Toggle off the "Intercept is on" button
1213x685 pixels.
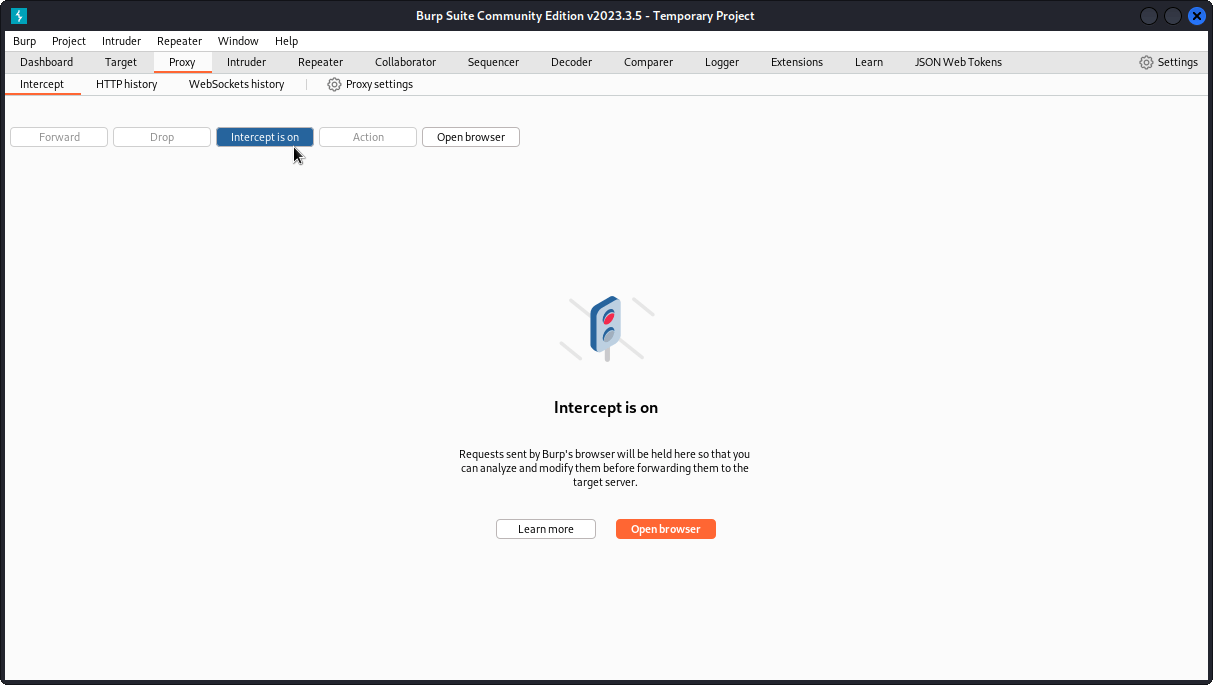264,136
